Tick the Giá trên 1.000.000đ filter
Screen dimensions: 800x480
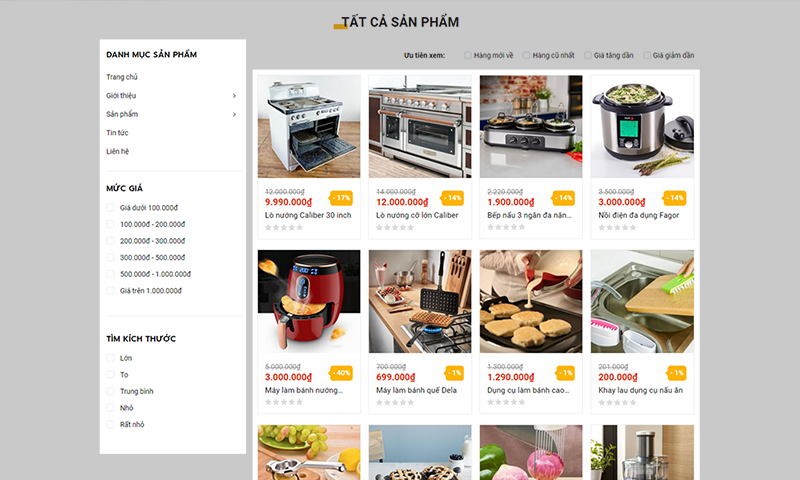point(110,290)
